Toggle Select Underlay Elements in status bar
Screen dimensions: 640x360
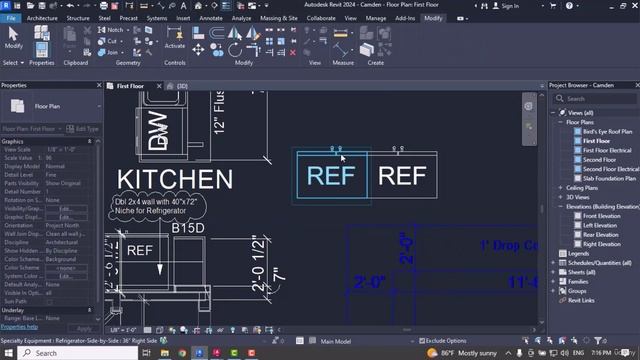point(538,340)
